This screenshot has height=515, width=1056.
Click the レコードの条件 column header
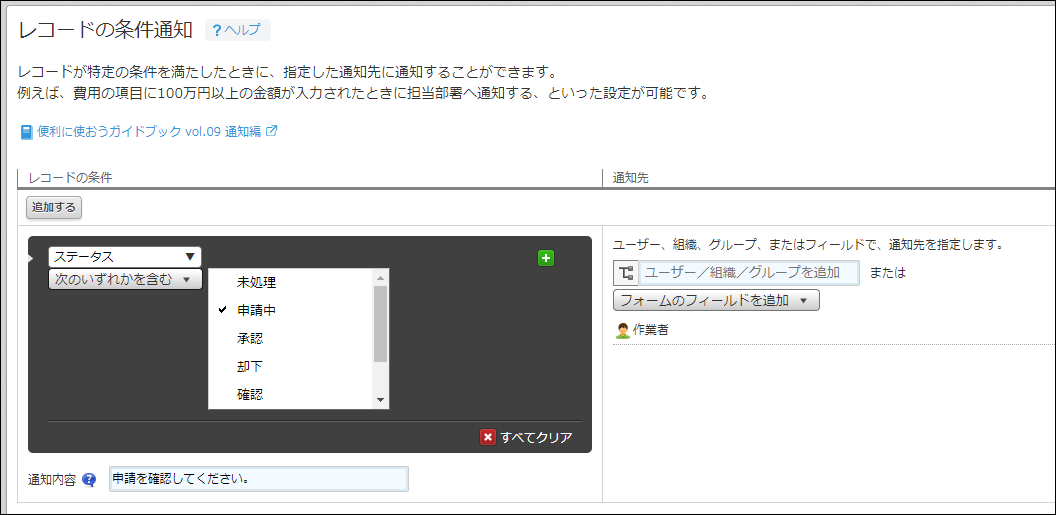coord(70,178)
